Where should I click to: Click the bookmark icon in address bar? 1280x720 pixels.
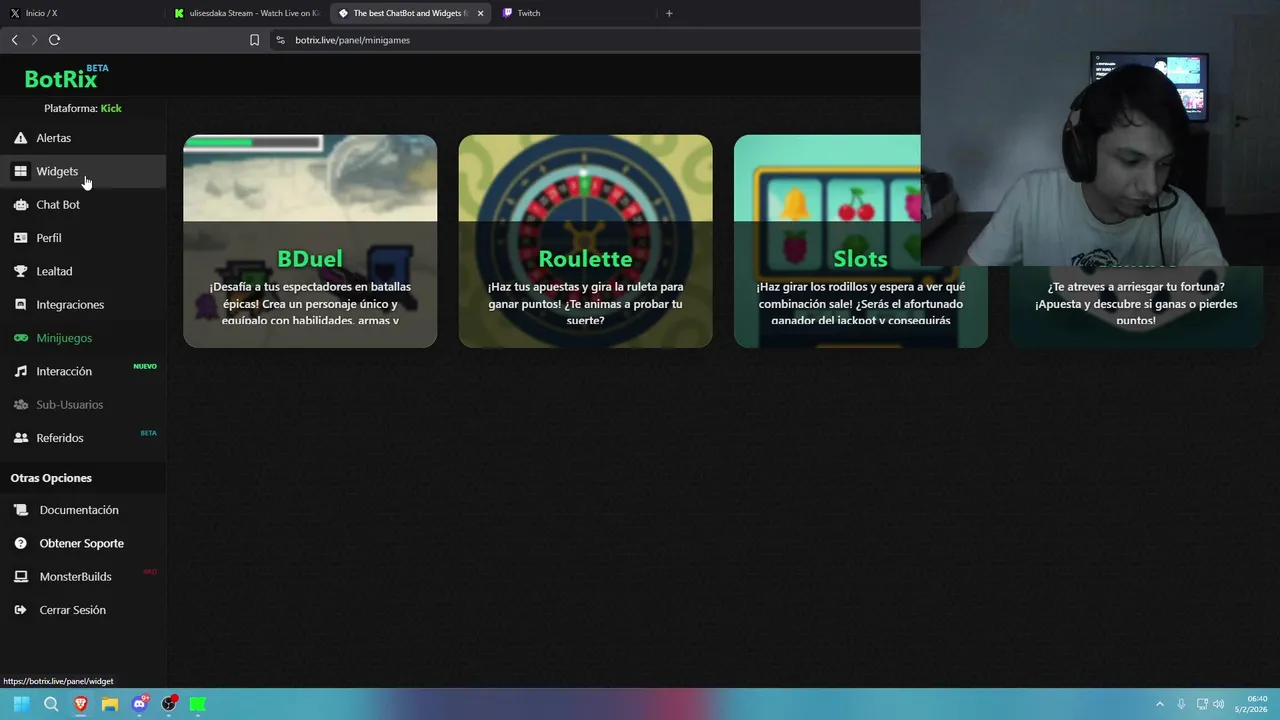pos(254,40)
